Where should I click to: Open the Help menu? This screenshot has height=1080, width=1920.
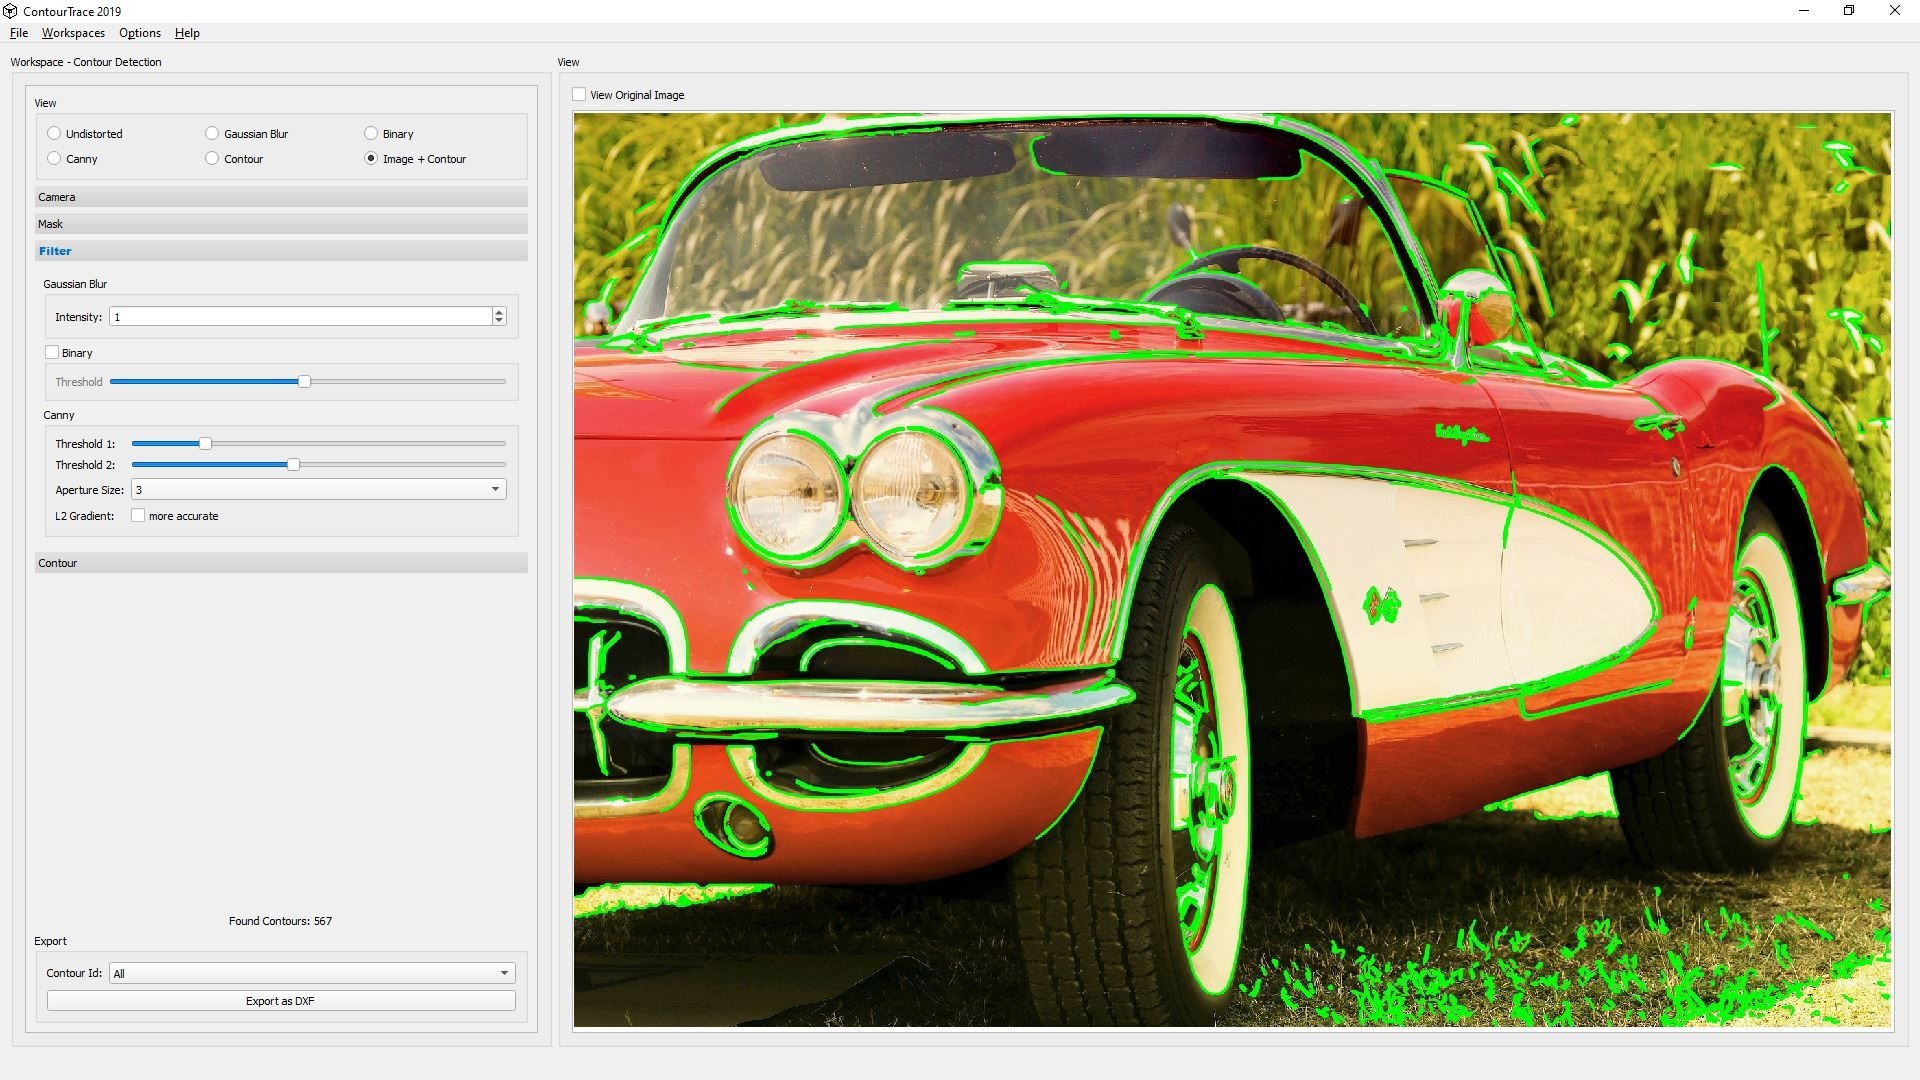[x=186, y=33]
